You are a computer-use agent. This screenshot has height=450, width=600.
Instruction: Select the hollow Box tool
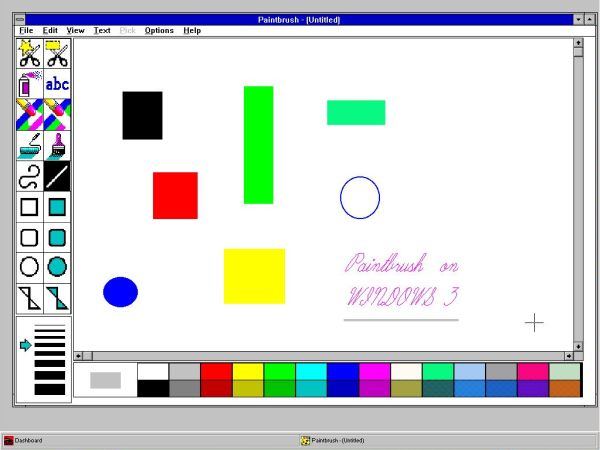(30, 207)
